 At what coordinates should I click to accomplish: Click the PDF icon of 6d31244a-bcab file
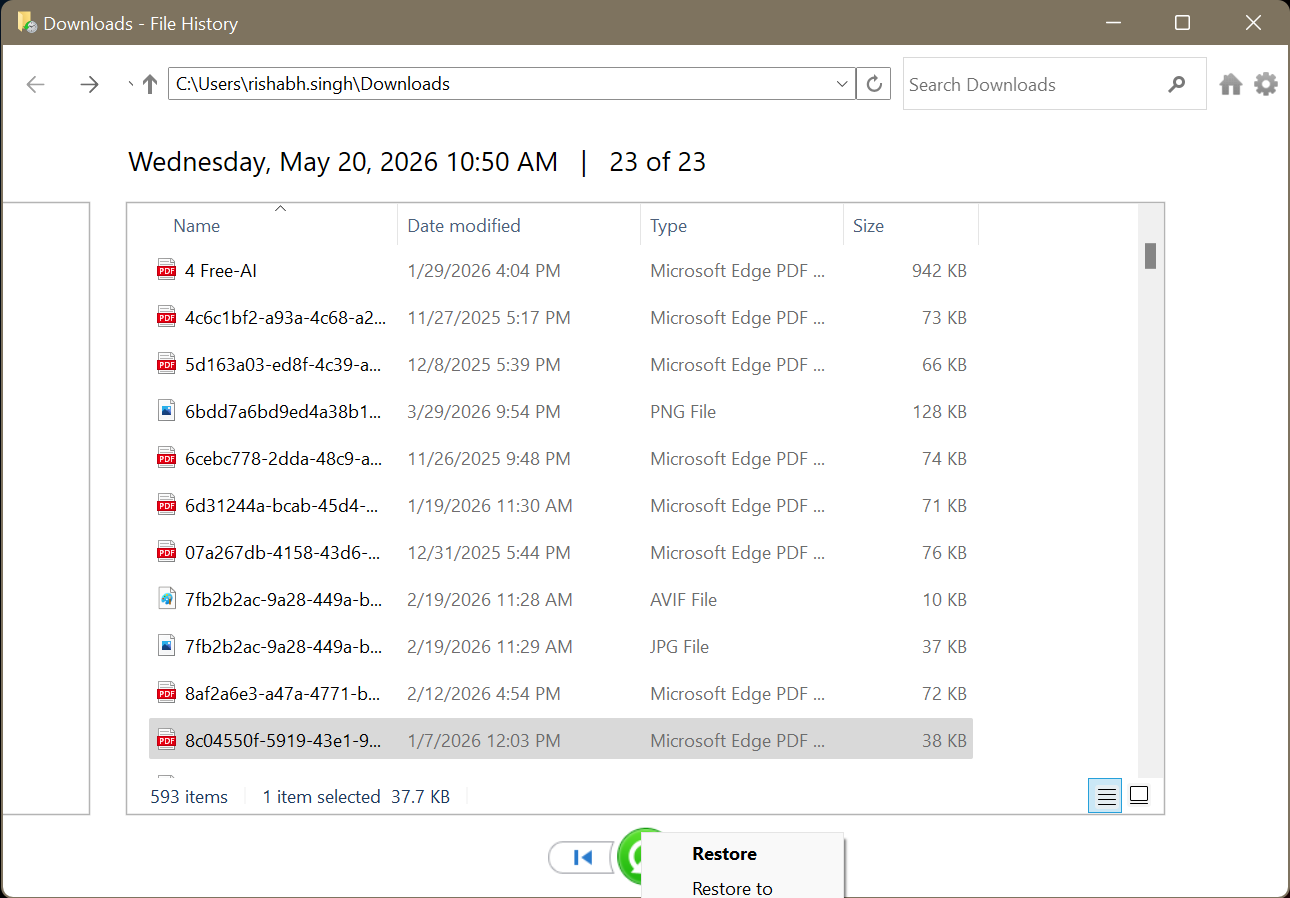pyautogui.click(x=166, y=505)
